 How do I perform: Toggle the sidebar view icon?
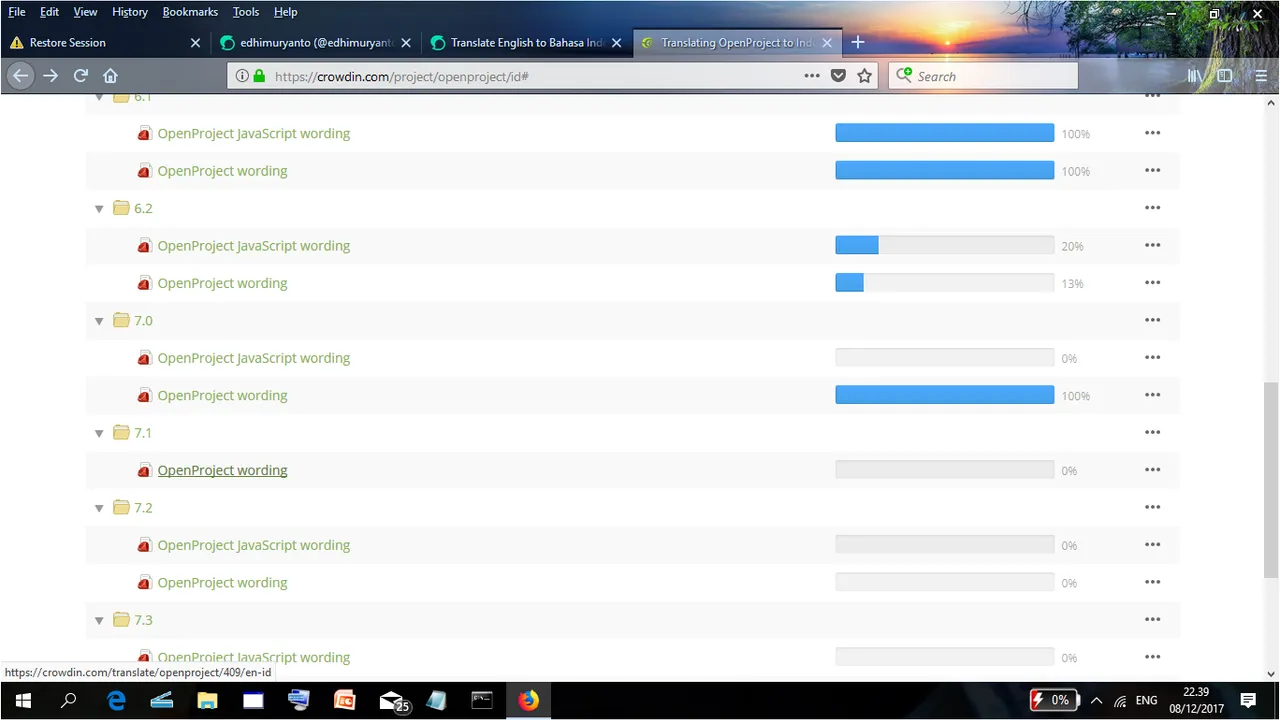[x=1224, y=76]
